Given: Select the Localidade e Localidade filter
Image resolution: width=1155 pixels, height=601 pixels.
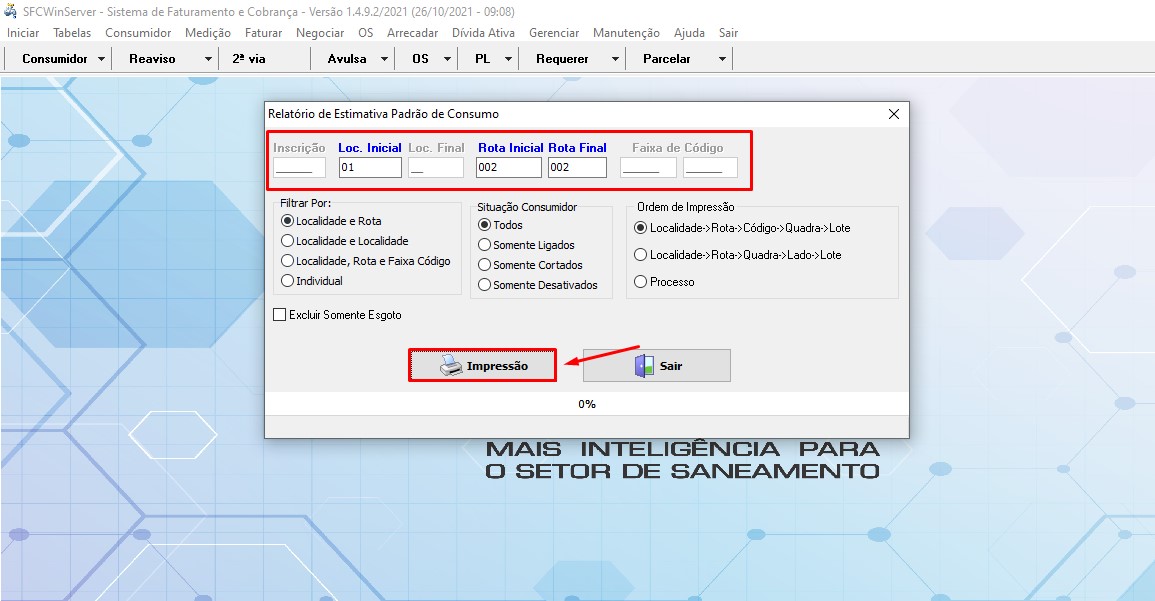Looking at the screenshot, I should (x=288, y=241).
